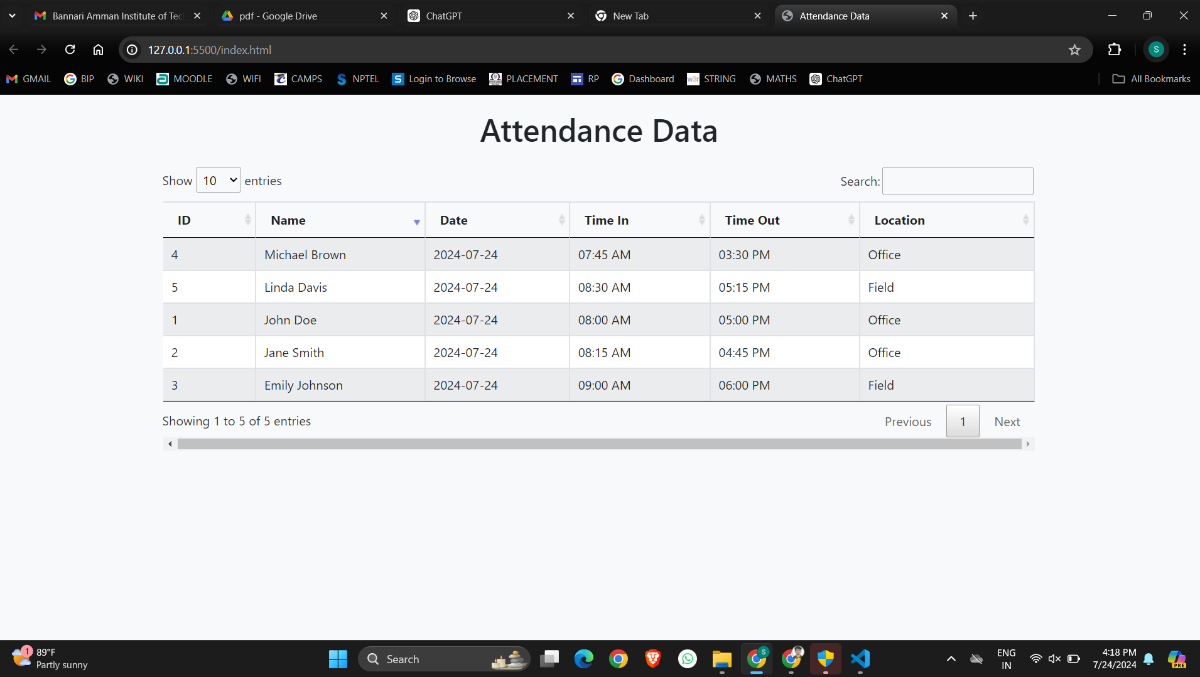Launch Visual Studio Code from taskbar
The height and width of the screenshot is (677, 1200).
859,658
